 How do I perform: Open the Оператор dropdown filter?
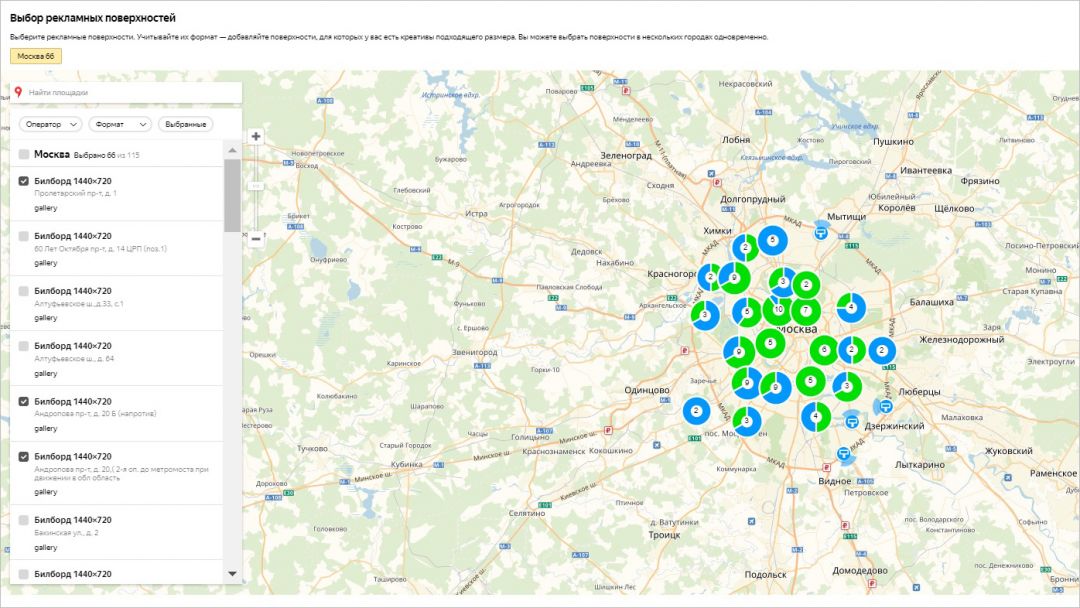[51, 124]
